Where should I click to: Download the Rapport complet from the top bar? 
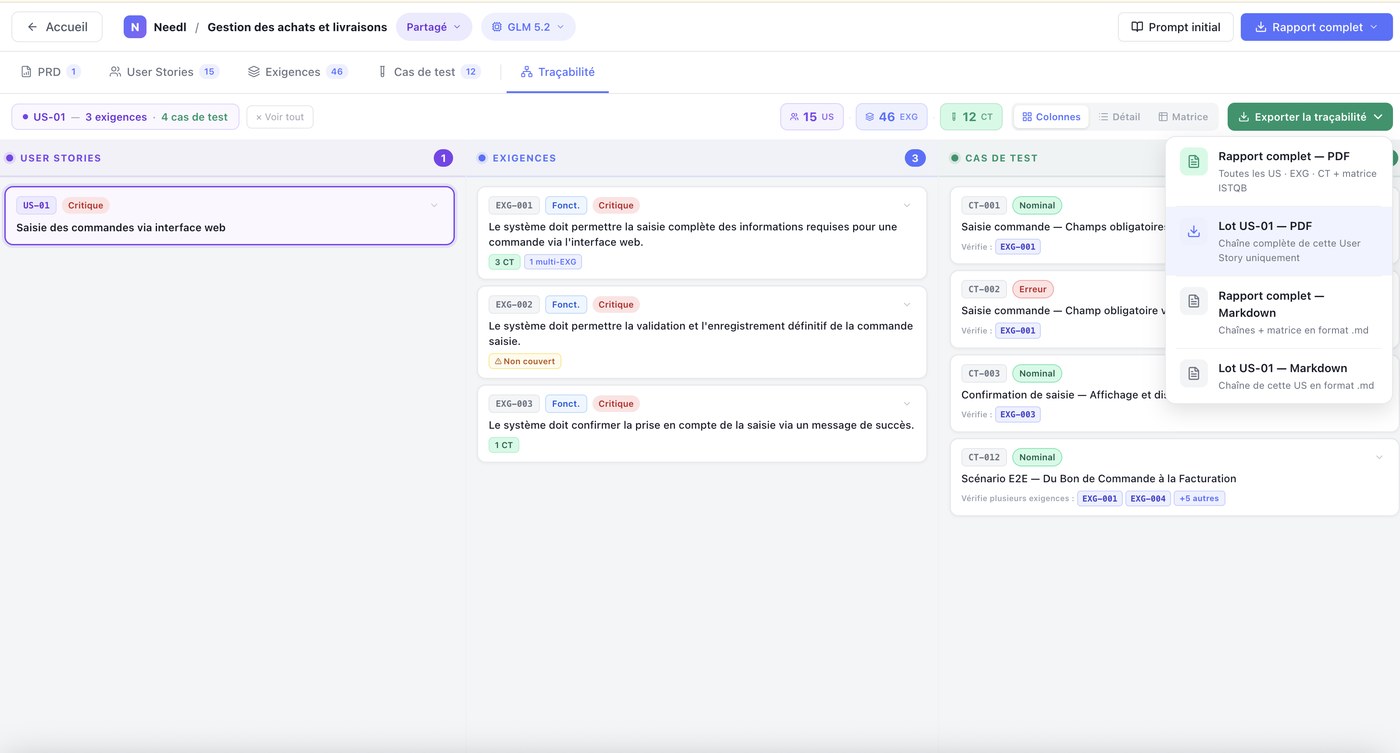pos(1317,27)
